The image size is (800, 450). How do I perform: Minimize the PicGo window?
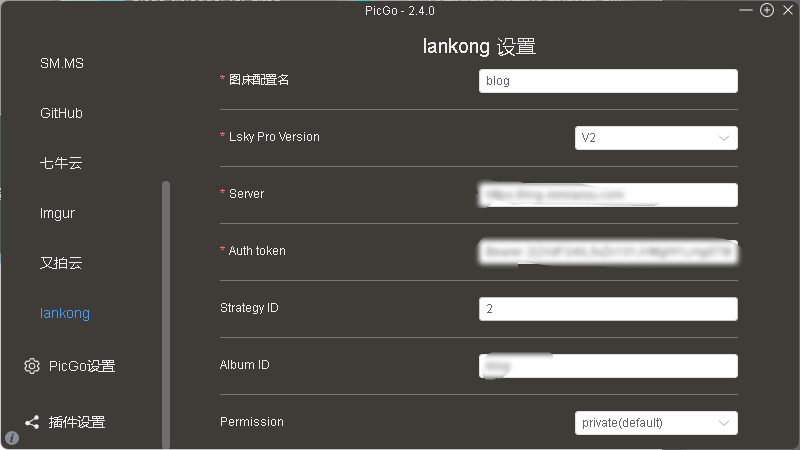click(x=747, y=10)
